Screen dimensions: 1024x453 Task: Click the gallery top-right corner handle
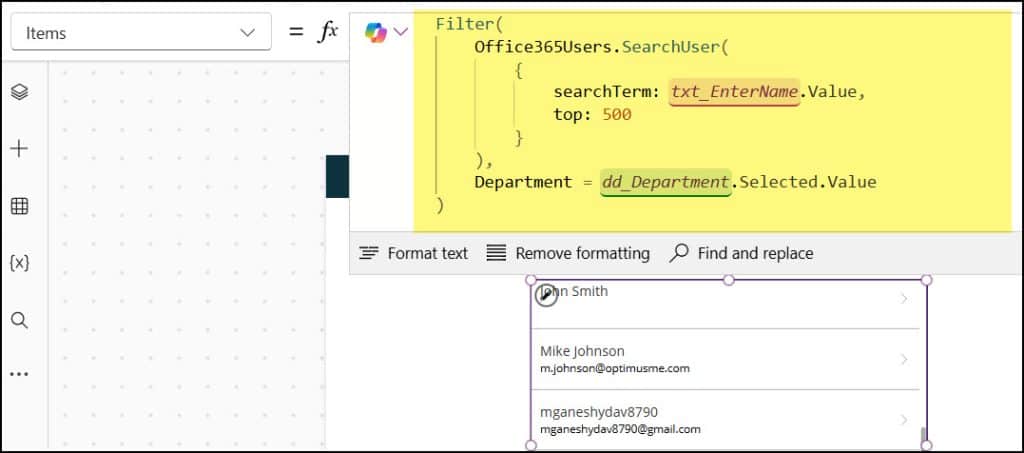(x=926, y=280)
